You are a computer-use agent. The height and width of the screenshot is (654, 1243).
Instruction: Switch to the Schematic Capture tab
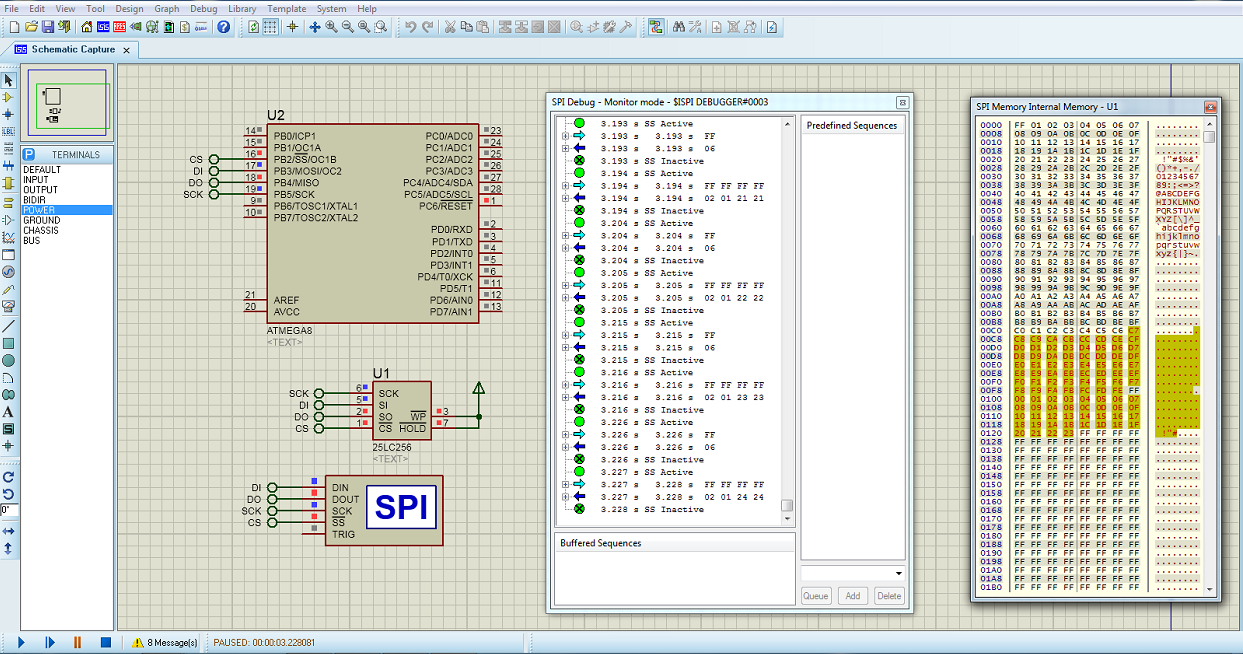tap(72, 49)
